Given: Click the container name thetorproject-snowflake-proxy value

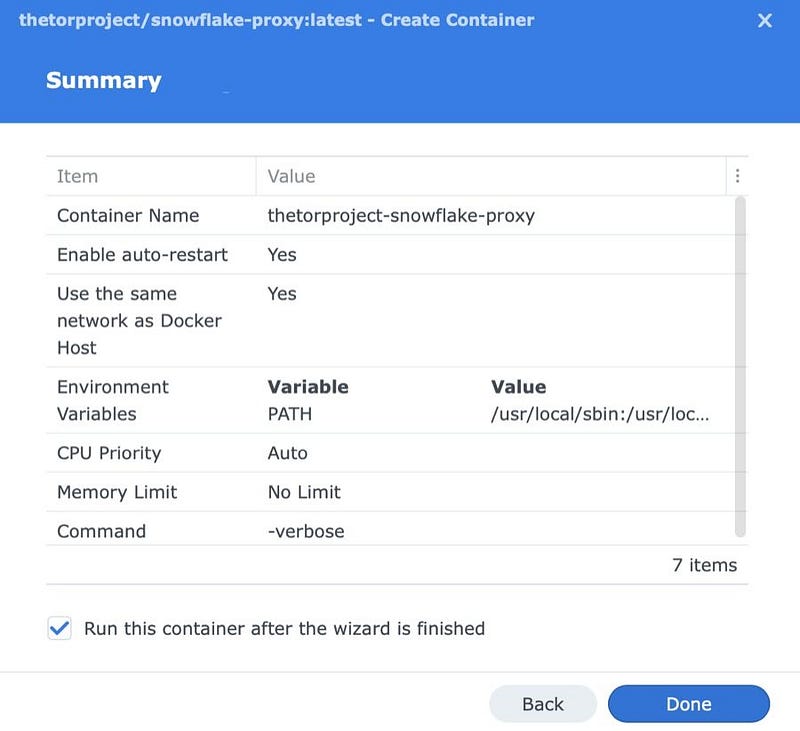Looking at the screenshot, I should (401, 216).
